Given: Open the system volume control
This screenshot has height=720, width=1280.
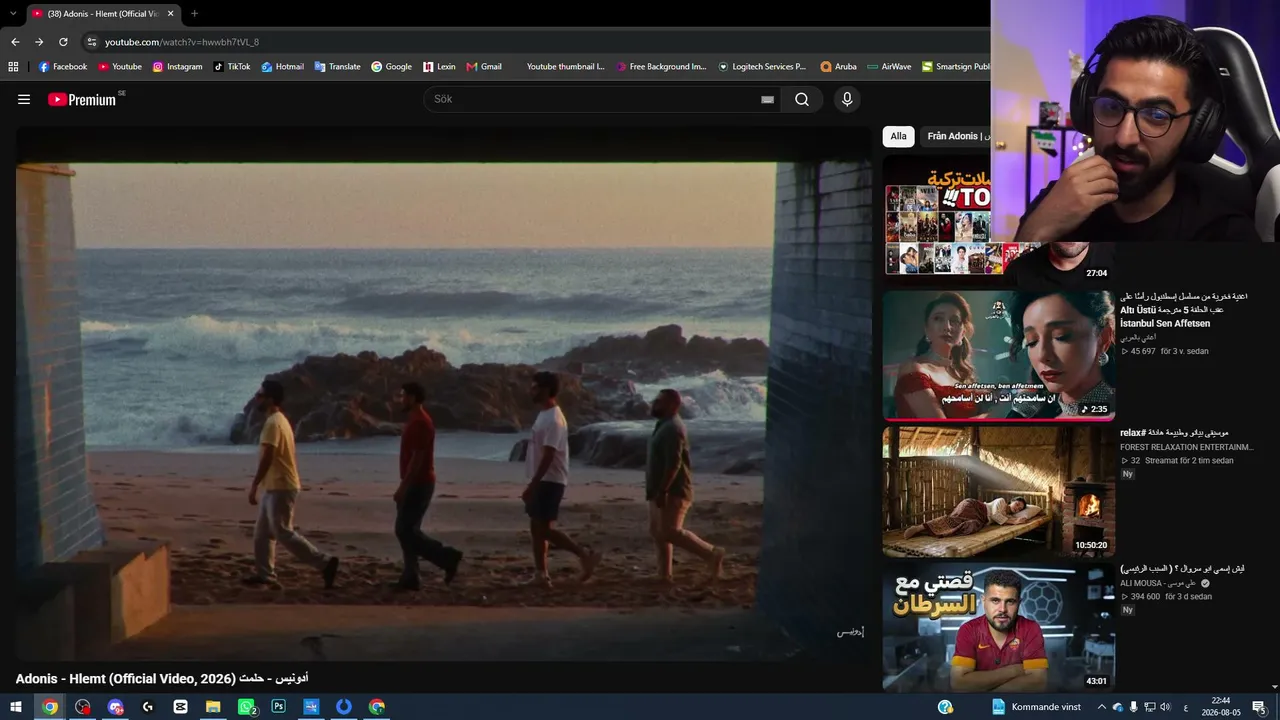Looking at the screenshot, I should pos(1165,707).
